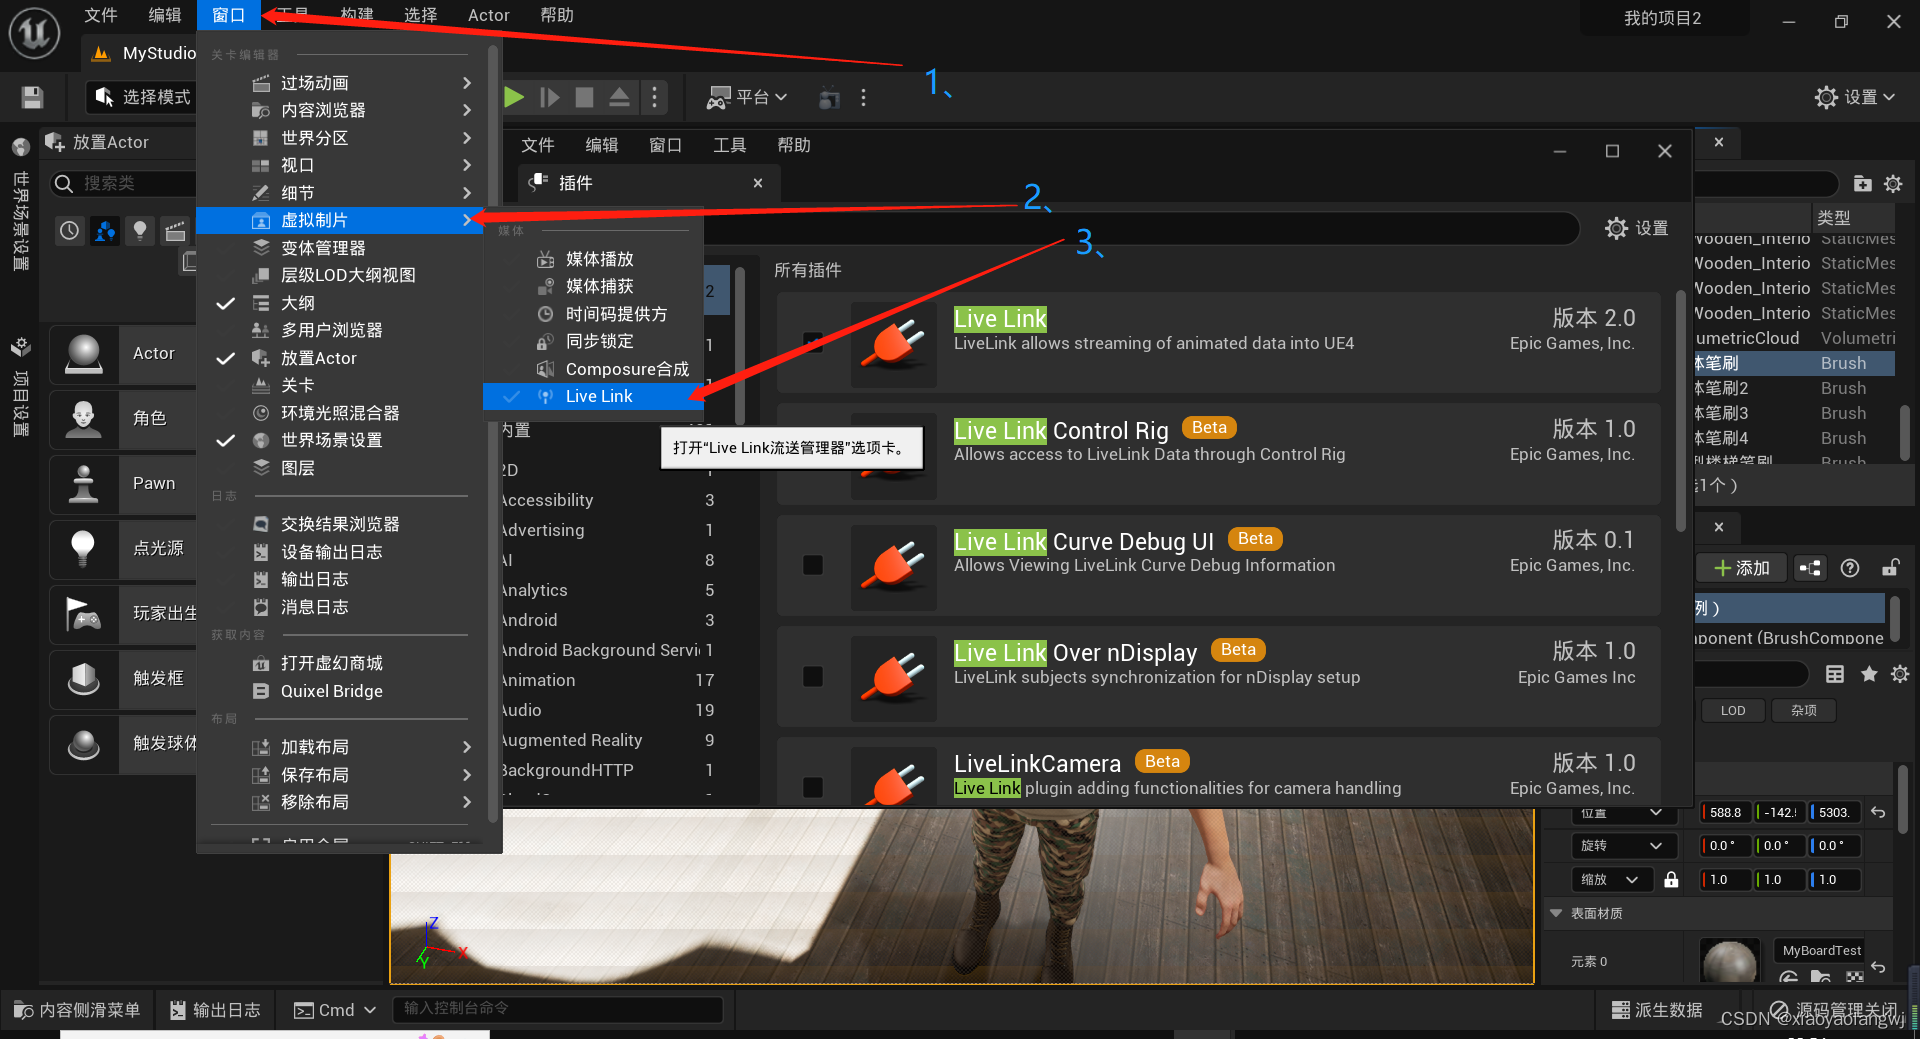Open Details property matrix grid icon
This screenshot has height=1039, width=1920.
click(x=1835, y=674)
